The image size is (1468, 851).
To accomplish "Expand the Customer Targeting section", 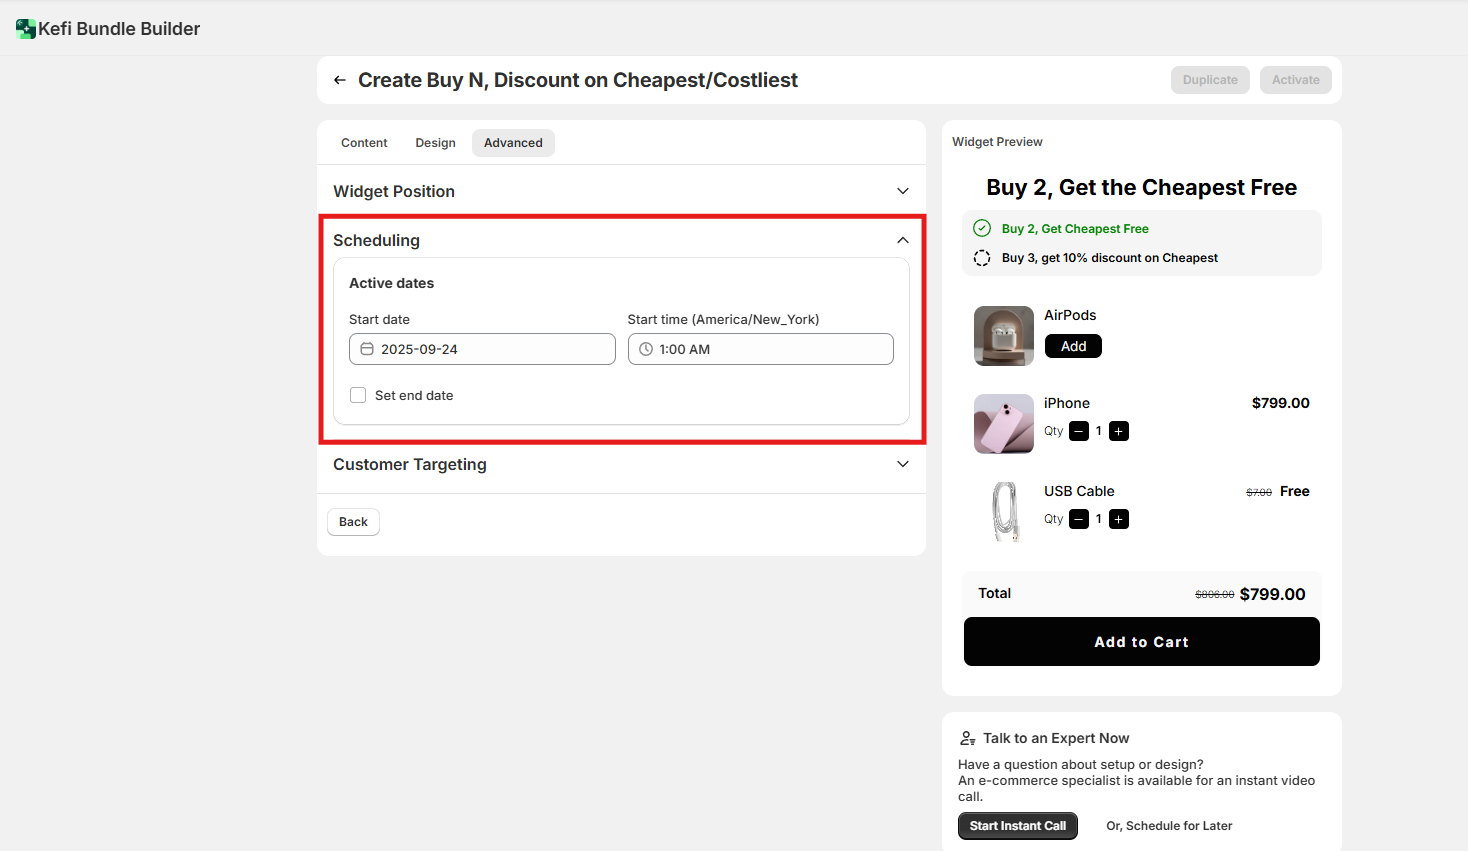I will pyautogui.click(x=902, y=464).
